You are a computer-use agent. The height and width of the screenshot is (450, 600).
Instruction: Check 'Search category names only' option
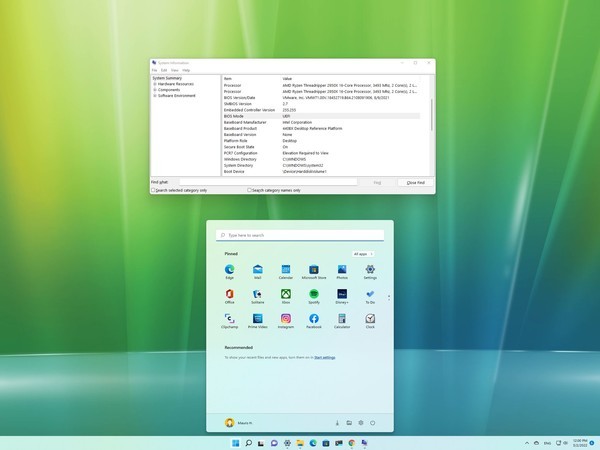[250, 189]
